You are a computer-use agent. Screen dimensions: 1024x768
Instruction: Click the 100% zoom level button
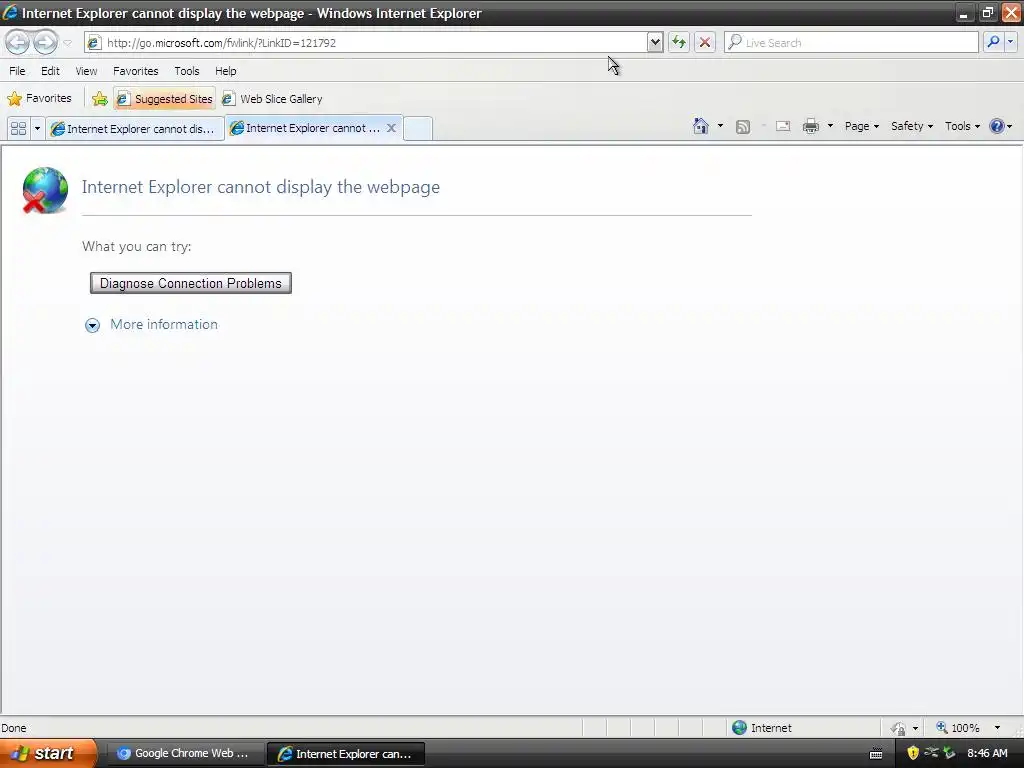point(958,728)
